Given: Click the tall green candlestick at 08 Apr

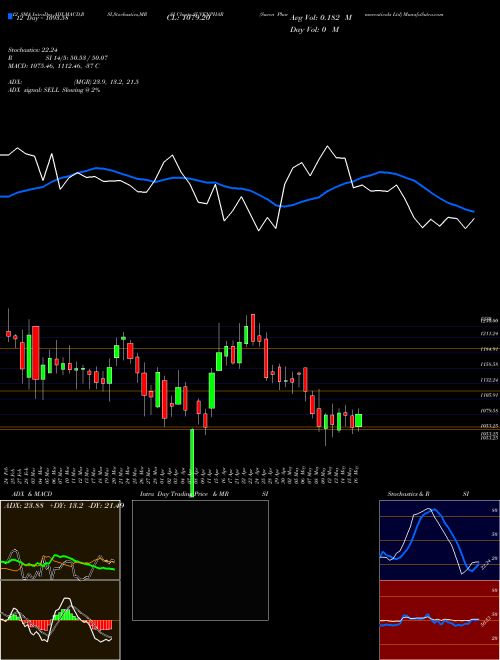Looking at the screenshot, I should 192,463.
